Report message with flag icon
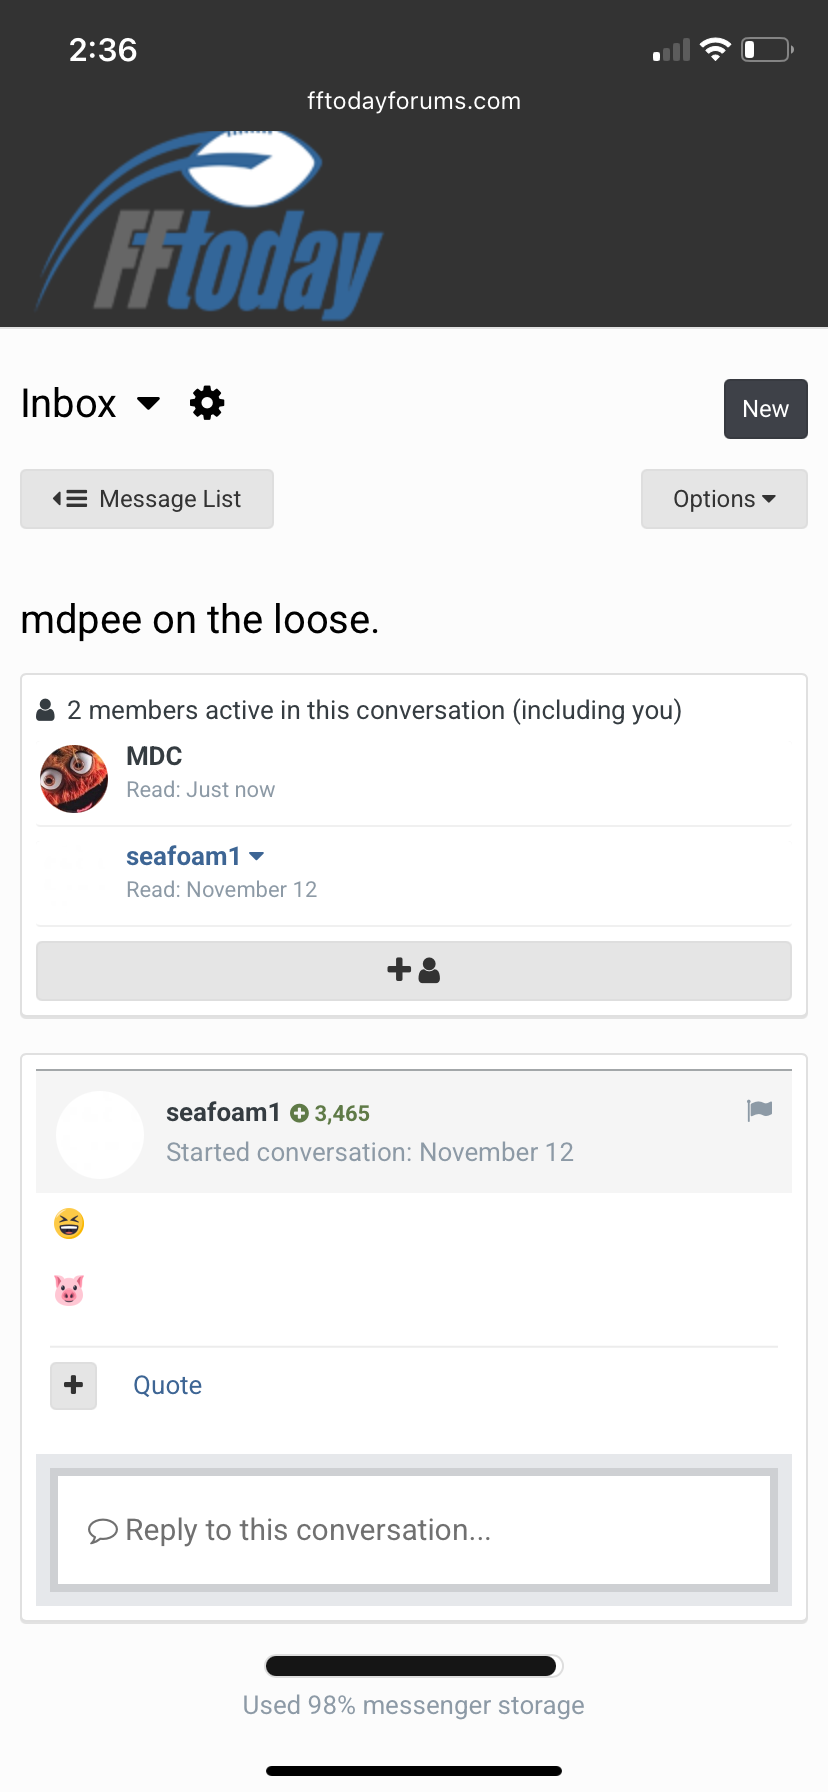This screenshot has width=828, height=1792. (760, 1110)
